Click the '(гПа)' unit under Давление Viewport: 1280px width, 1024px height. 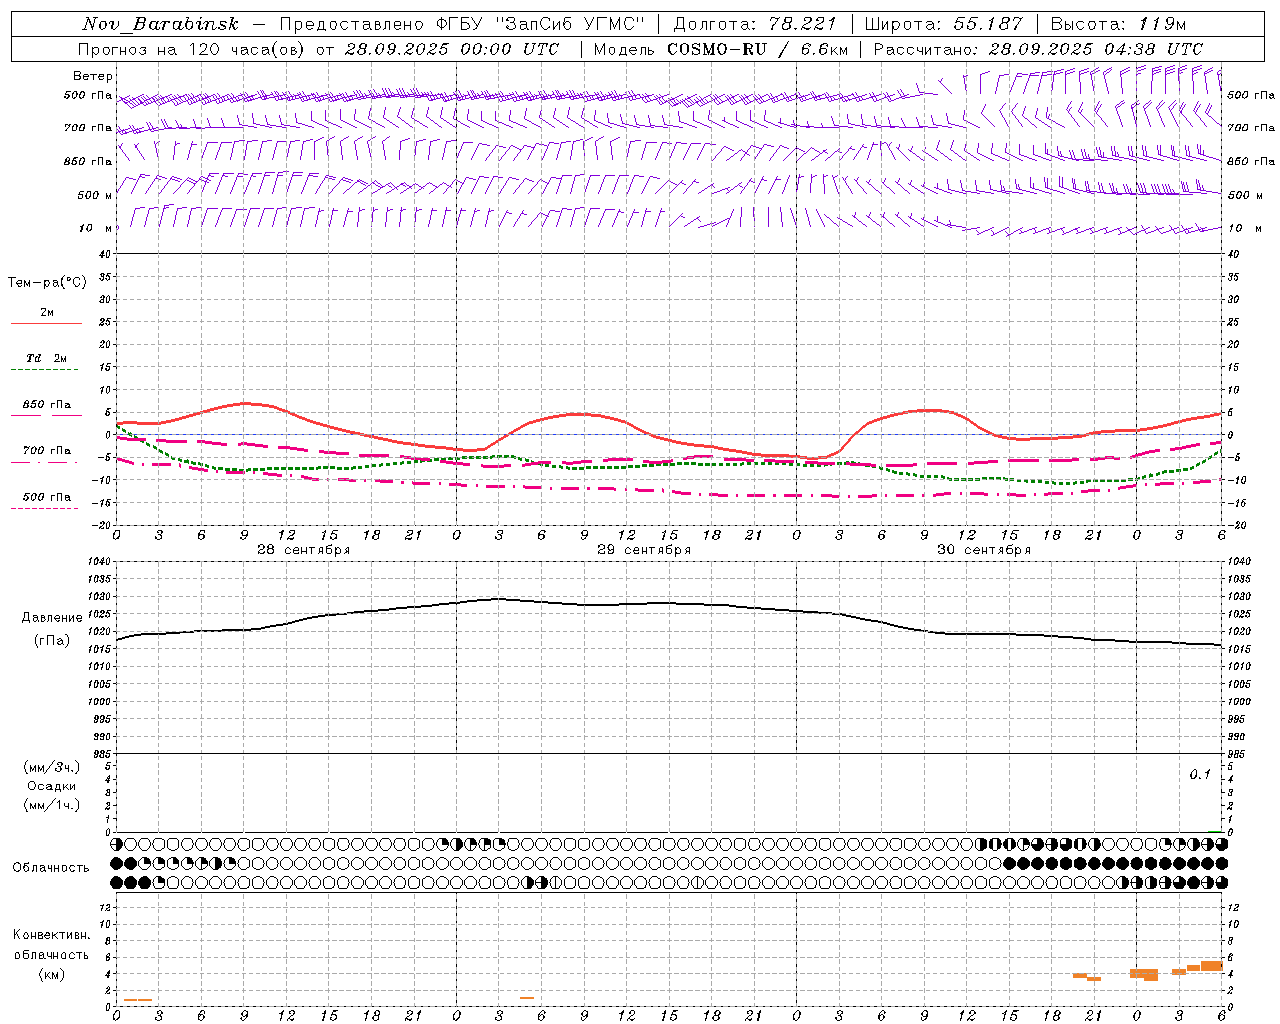[x=52, y=640]
